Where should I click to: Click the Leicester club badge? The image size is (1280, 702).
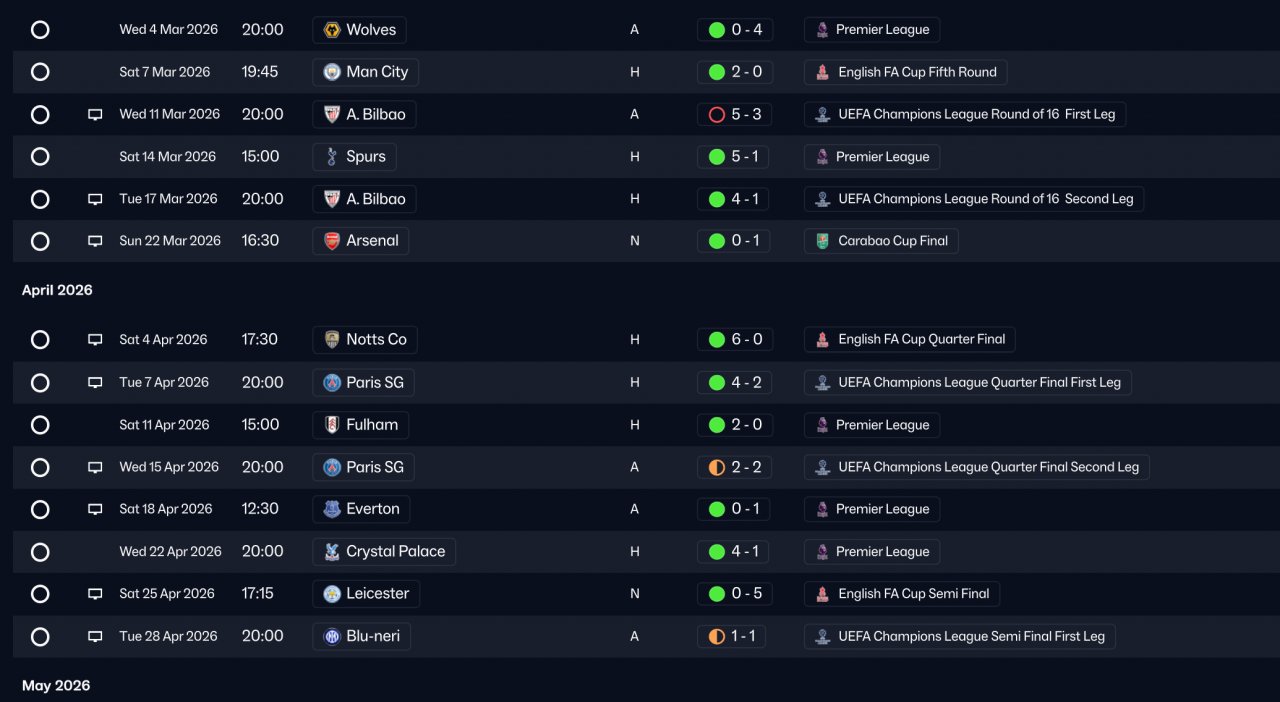[332, 594]
